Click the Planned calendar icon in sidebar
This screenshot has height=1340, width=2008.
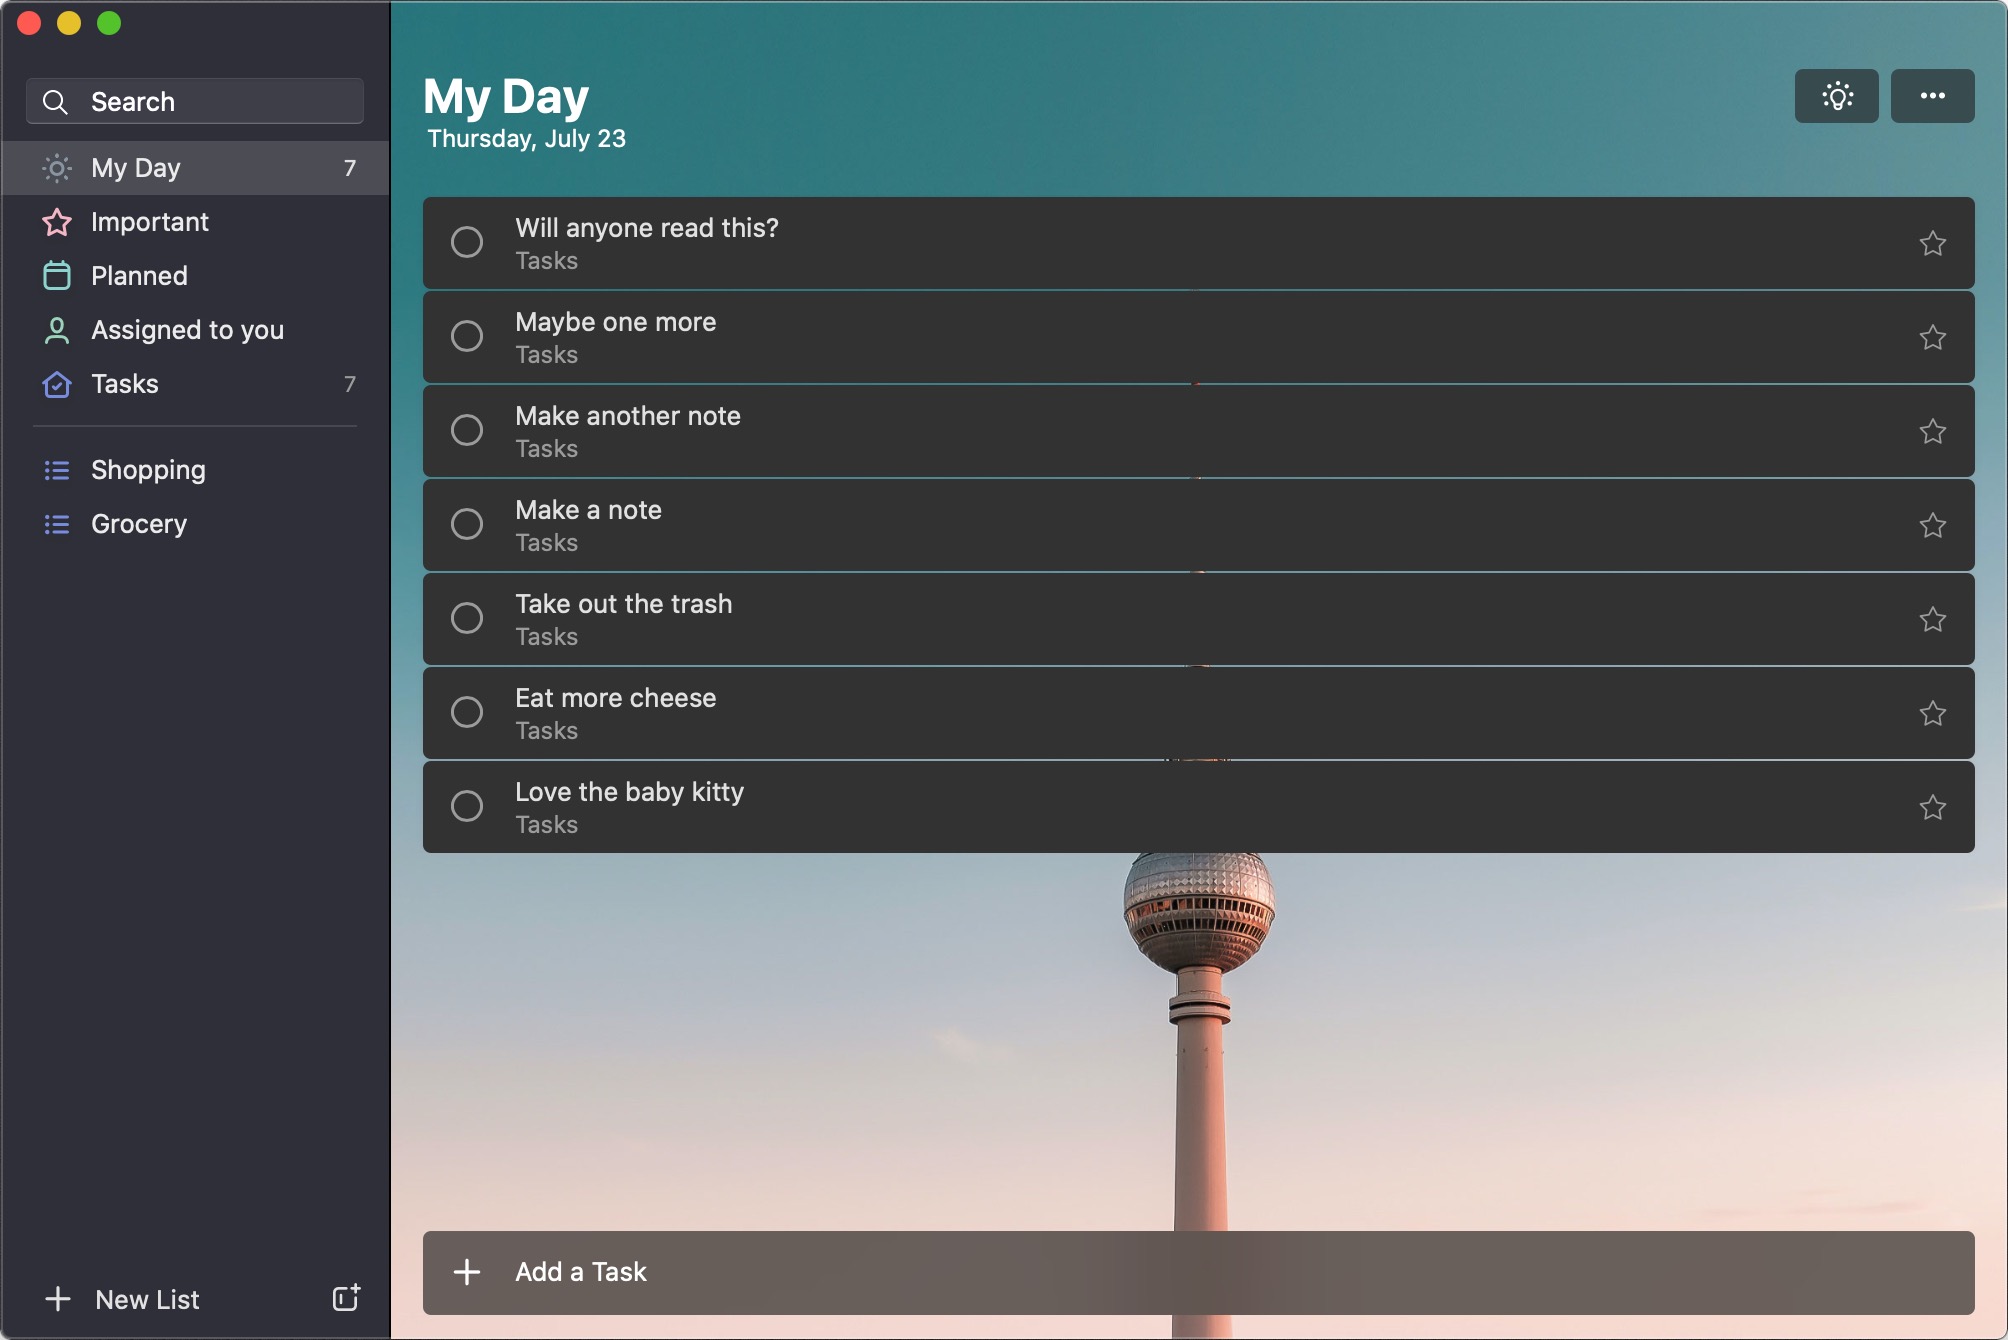point(55,275)
